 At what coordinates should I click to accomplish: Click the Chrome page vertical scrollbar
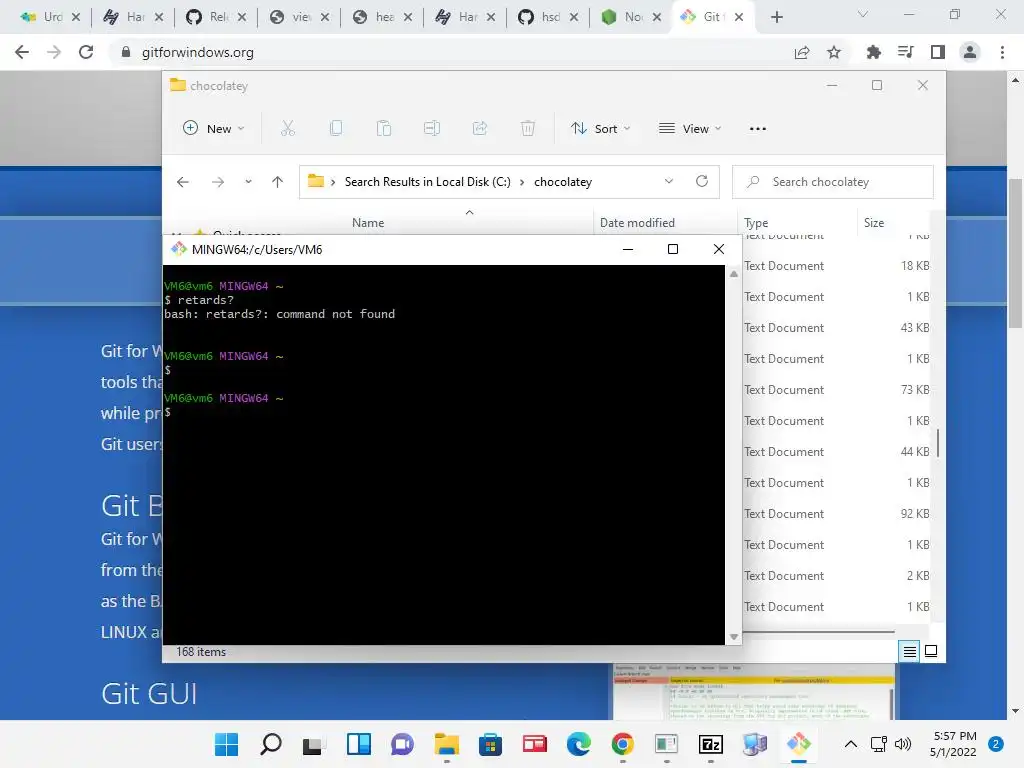[x=1015, y=253]
